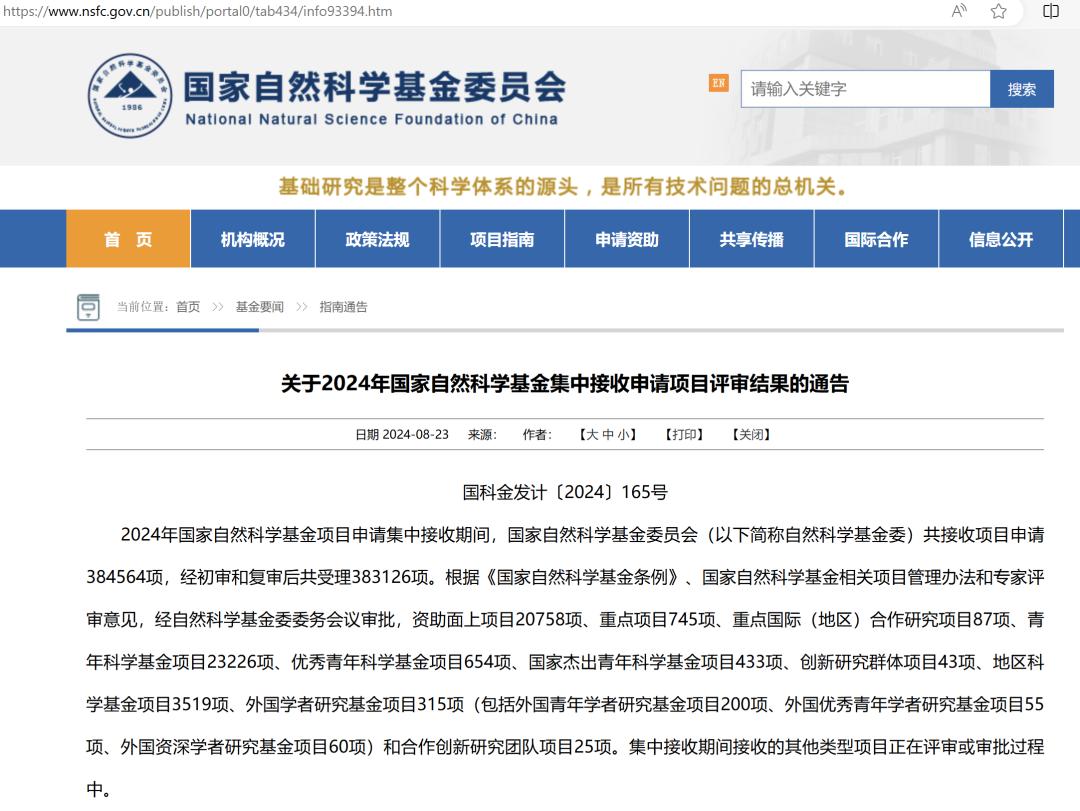Click the orange EN language icon
Image resolution: width=1080 pixels, height=811 pixels.
click(718, 83)
